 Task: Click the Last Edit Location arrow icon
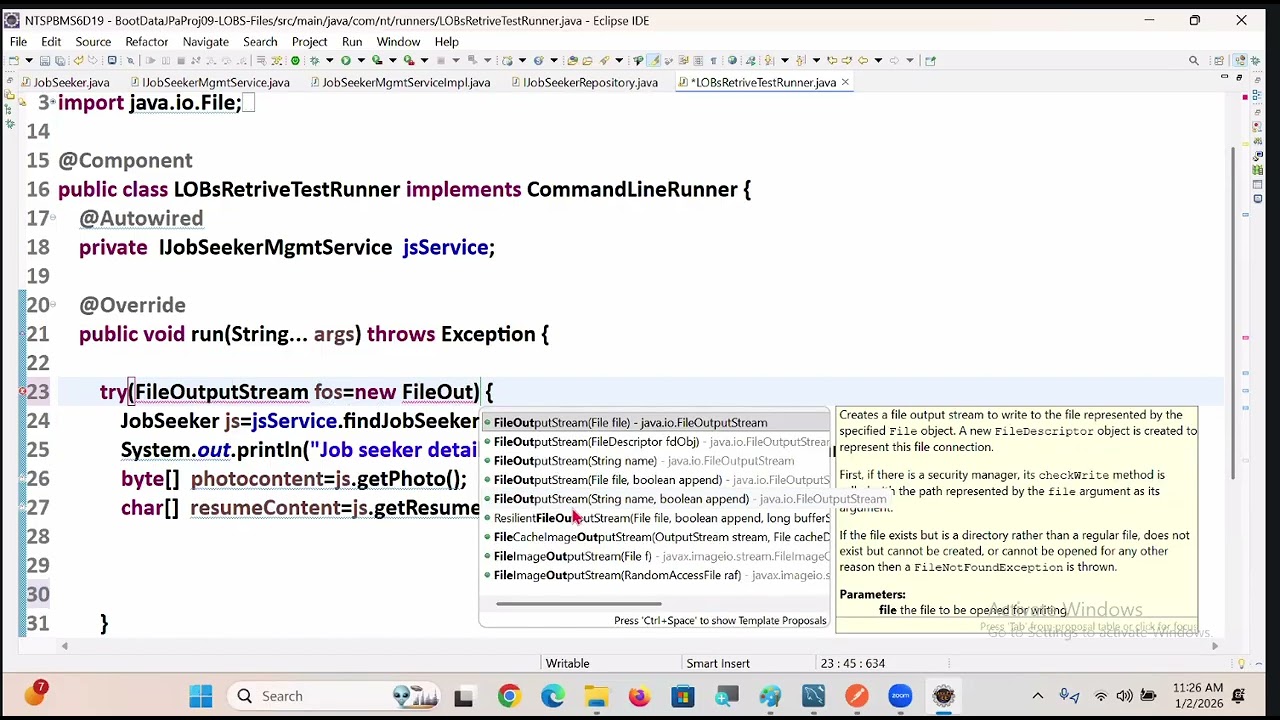831,60
